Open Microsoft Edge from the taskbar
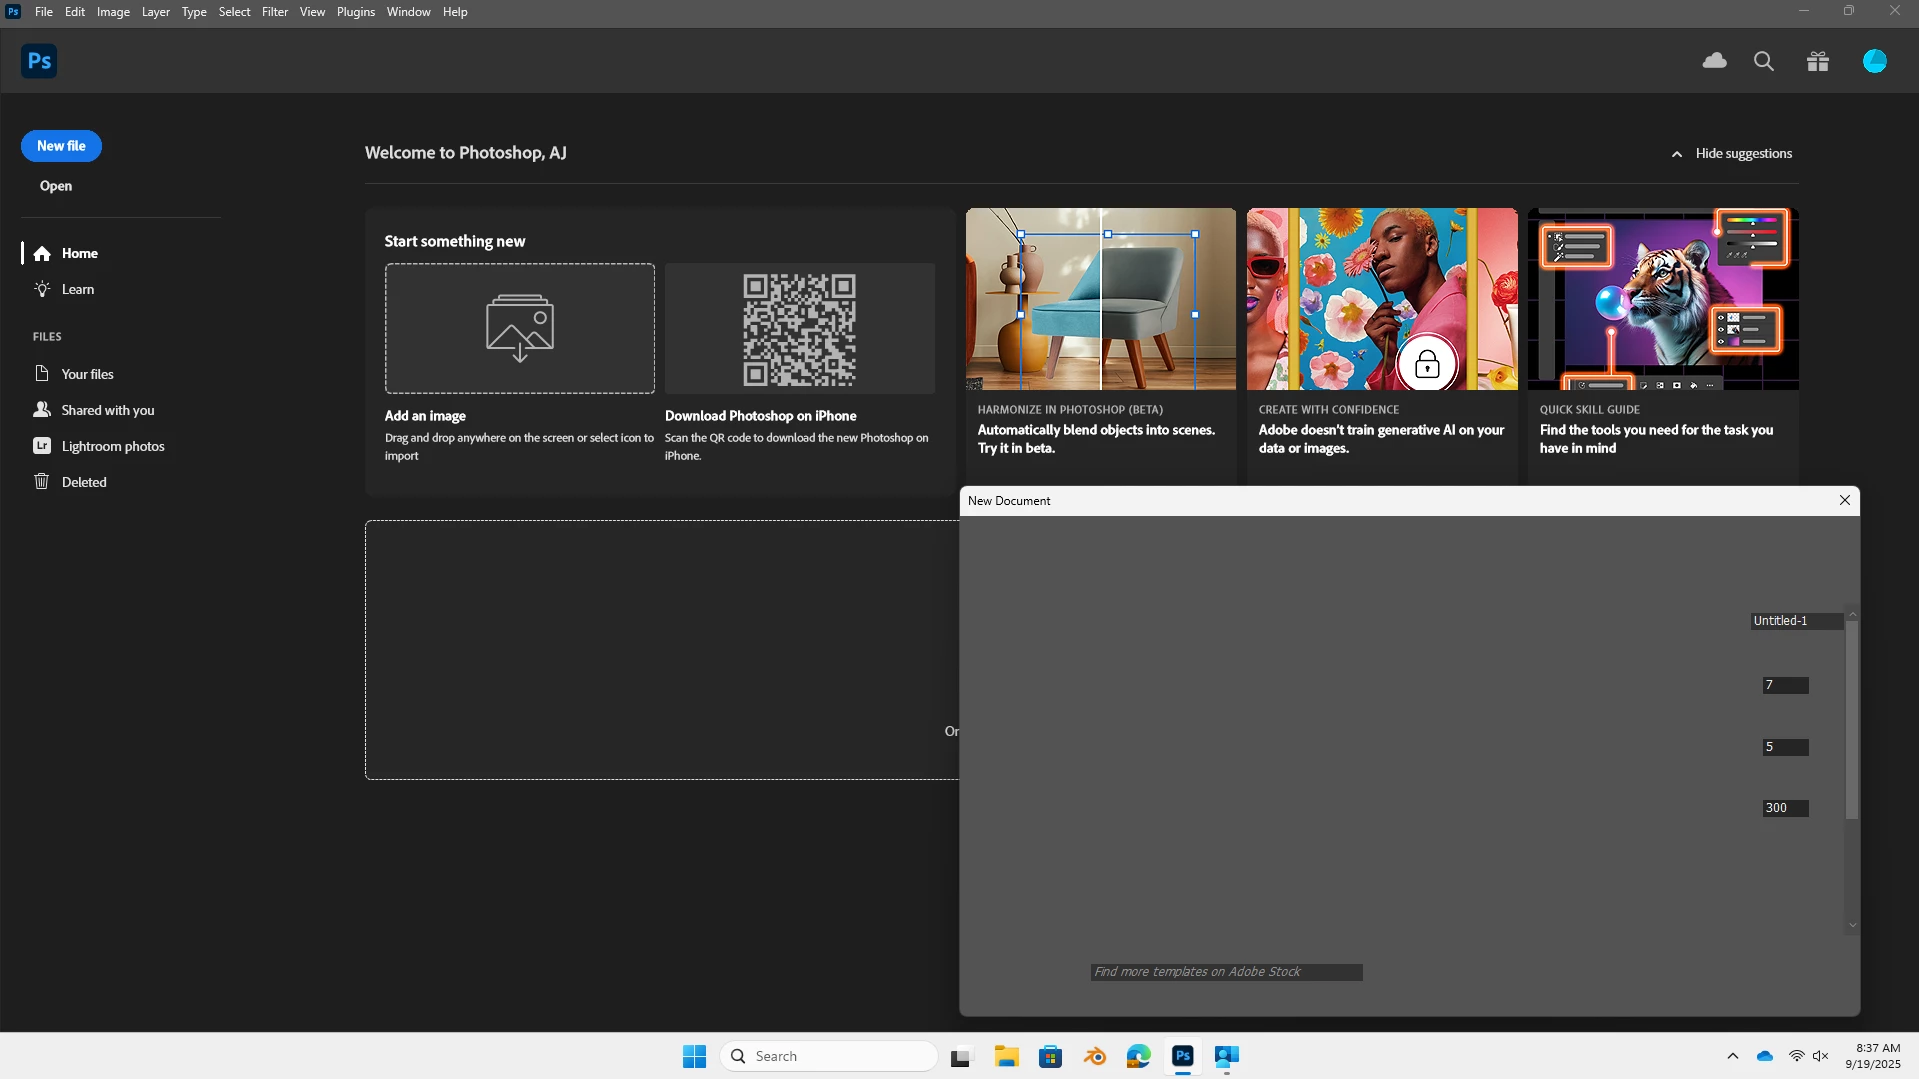This screenshot has width=1919, height=1079. tap(1139, 1056)
